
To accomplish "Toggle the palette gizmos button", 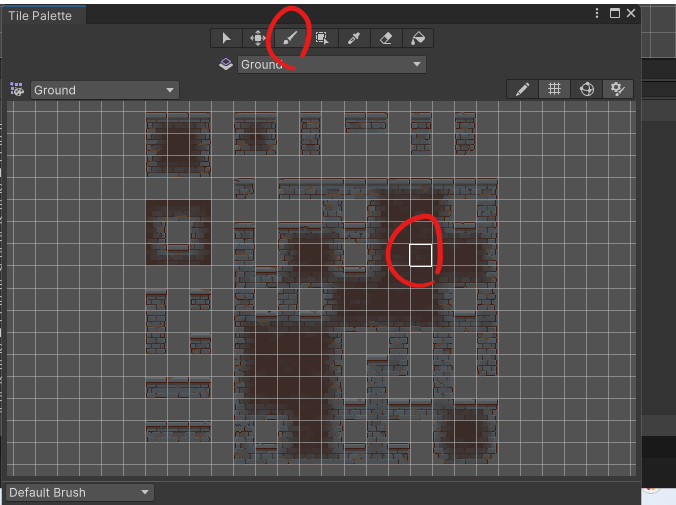I will point(586,89).
